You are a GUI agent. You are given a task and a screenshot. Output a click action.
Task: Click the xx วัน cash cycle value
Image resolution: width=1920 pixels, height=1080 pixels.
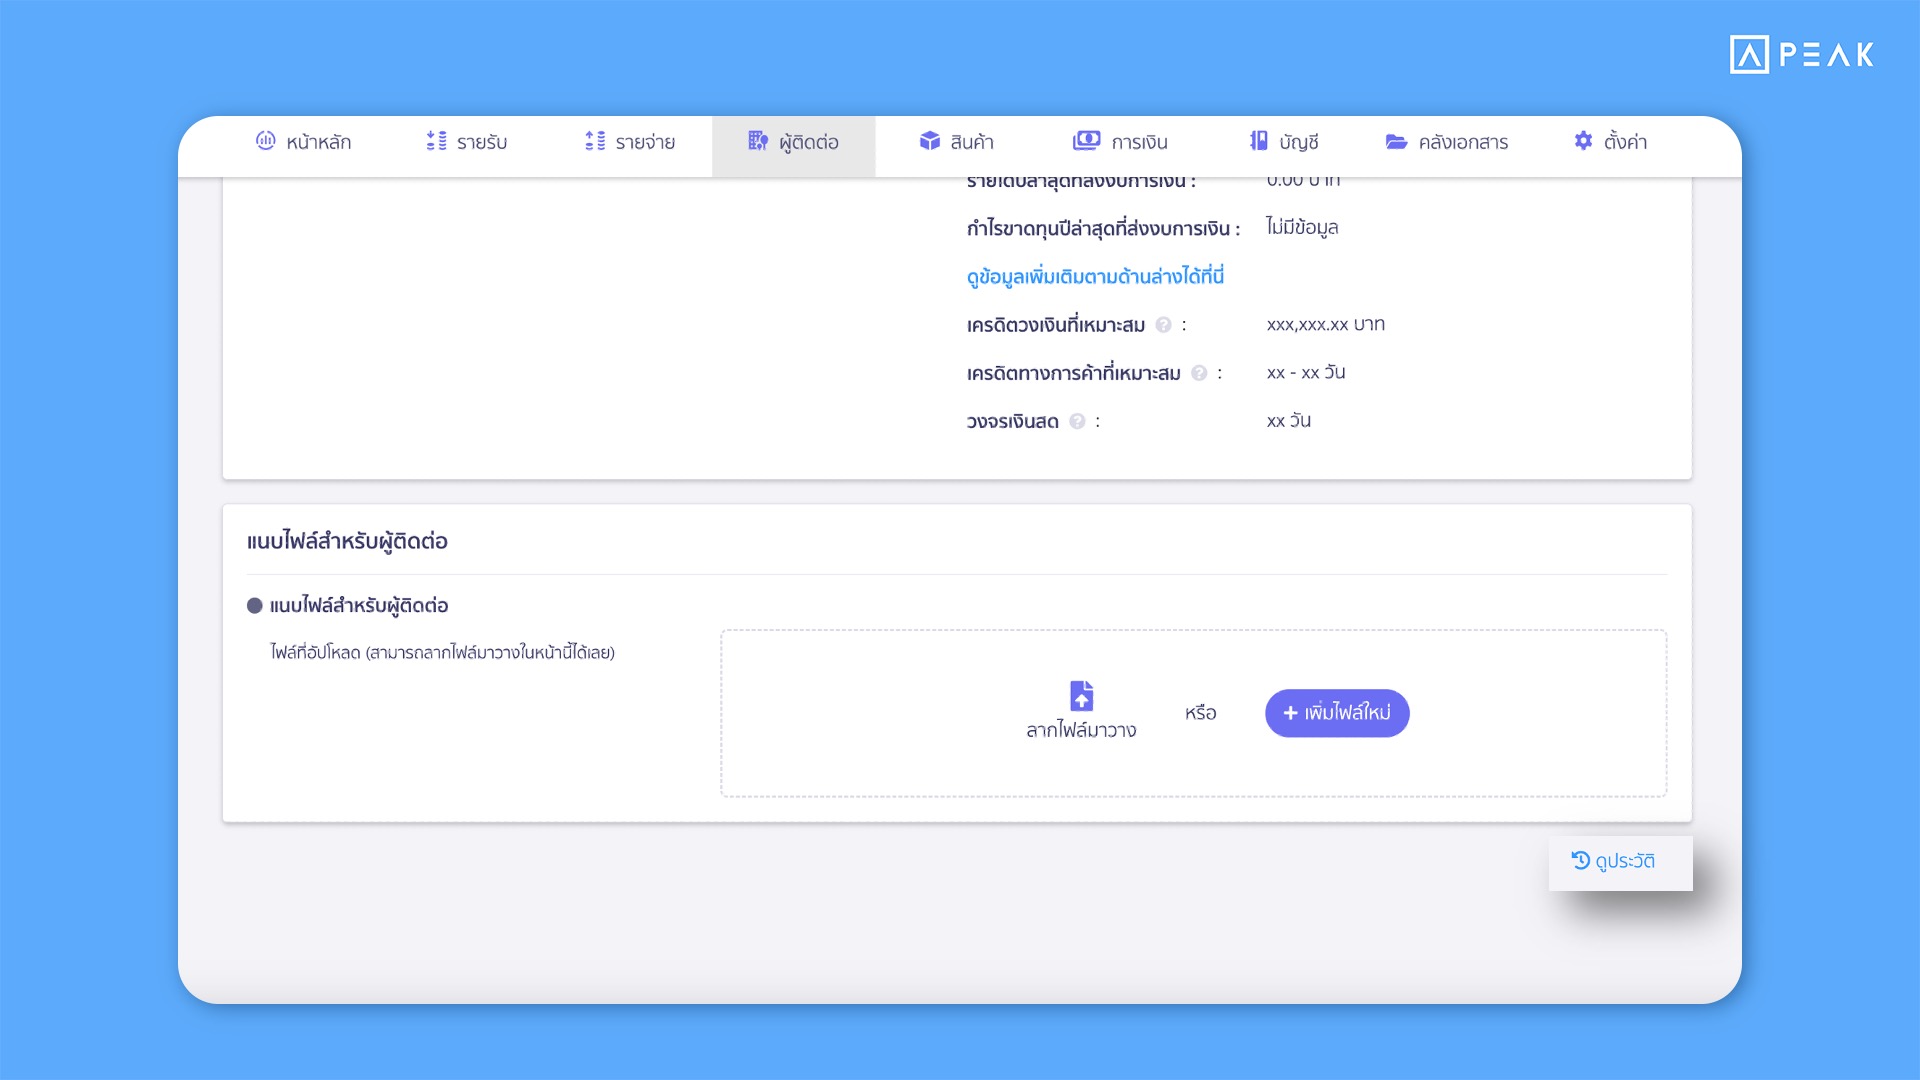coord(1289,420)
